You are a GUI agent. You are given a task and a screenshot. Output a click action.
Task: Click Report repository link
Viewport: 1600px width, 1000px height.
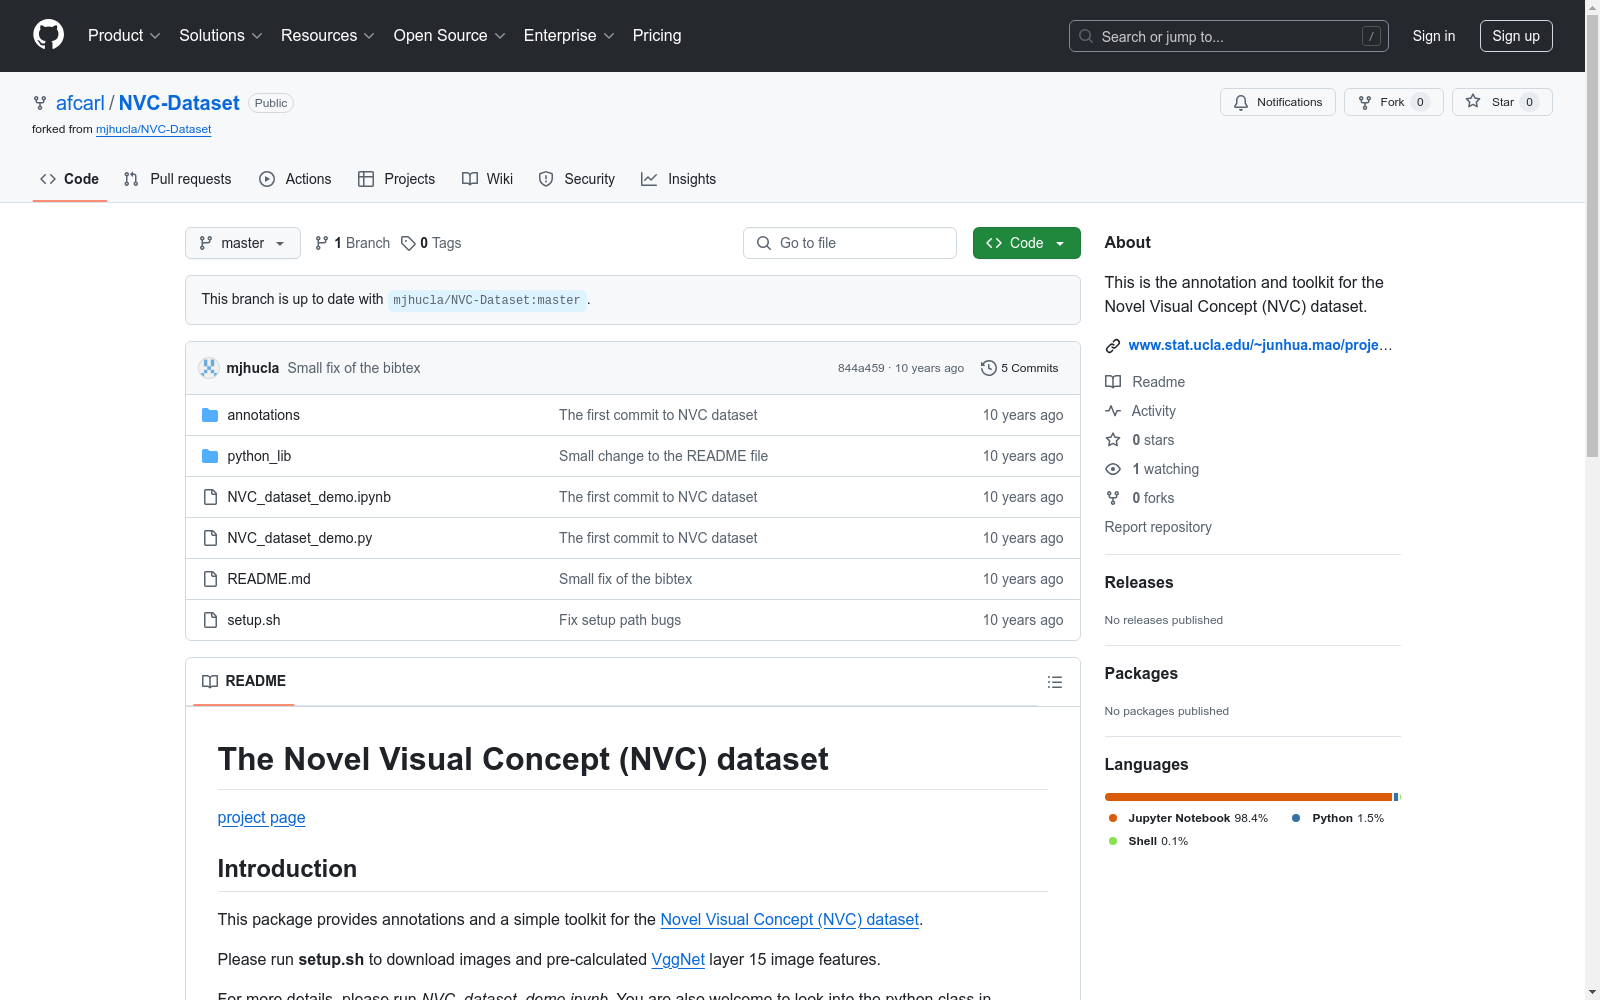(1158, 527)
